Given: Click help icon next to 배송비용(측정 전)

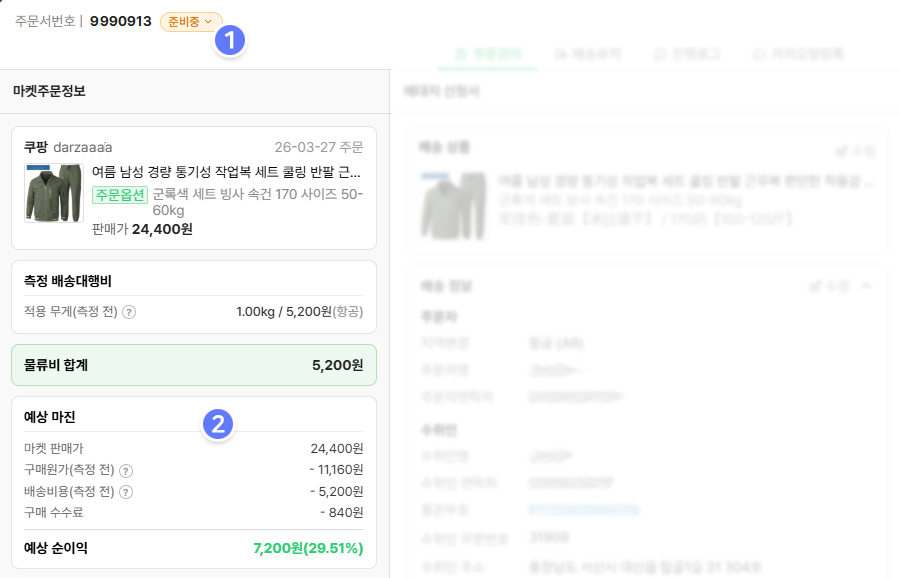Looking at the screenshot, I should (x=126, y=491).
